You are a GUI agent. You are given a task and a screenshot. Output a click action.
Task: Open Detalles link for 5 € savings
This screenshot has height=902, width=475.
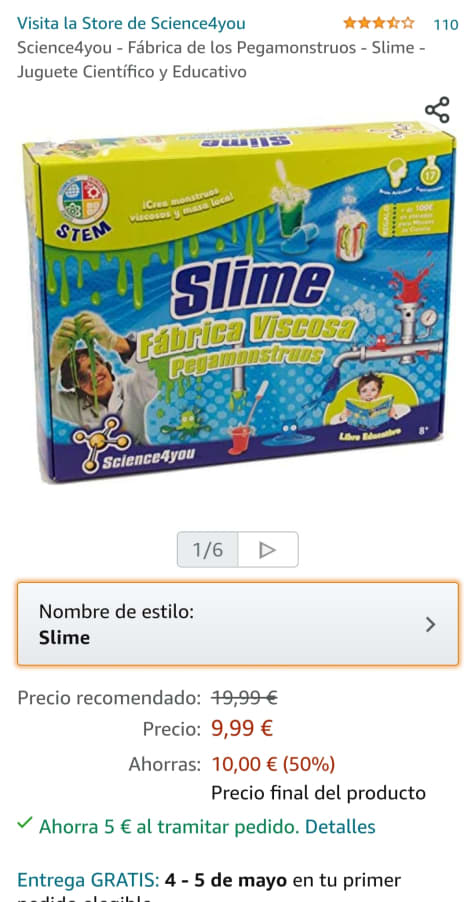[x=340, y=827]
